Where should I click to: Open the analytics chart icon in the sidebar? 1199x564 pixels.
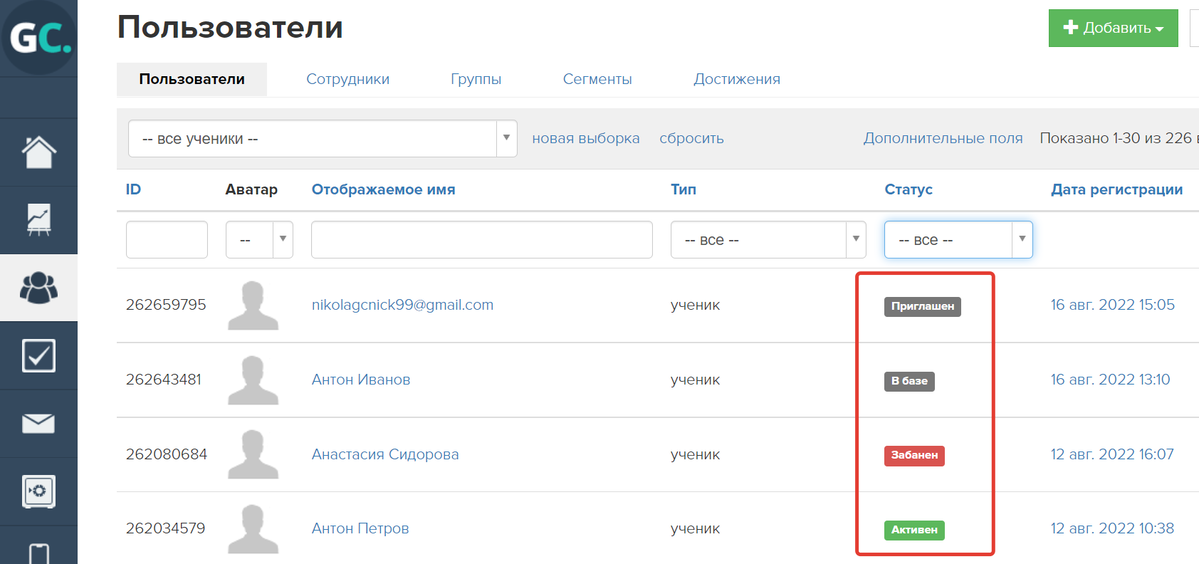tap(39, 220)
